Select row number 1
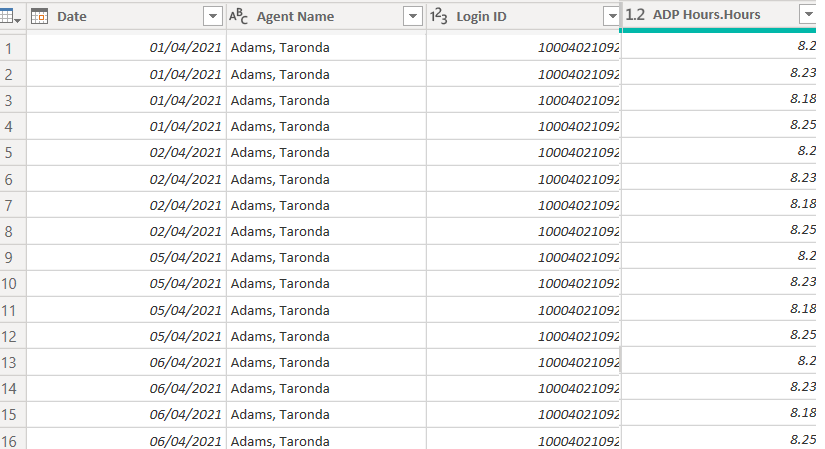The image size is (825, 449). click(13, 48)
